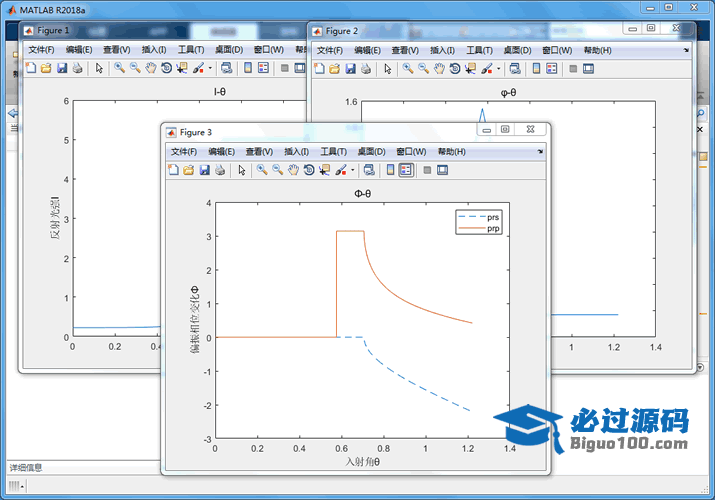Image resolution: width=715 pixels, height=500 pixels.
Task: Click dock arrow at Figure 3 menu bar end
Action: [x=540, y=151]
